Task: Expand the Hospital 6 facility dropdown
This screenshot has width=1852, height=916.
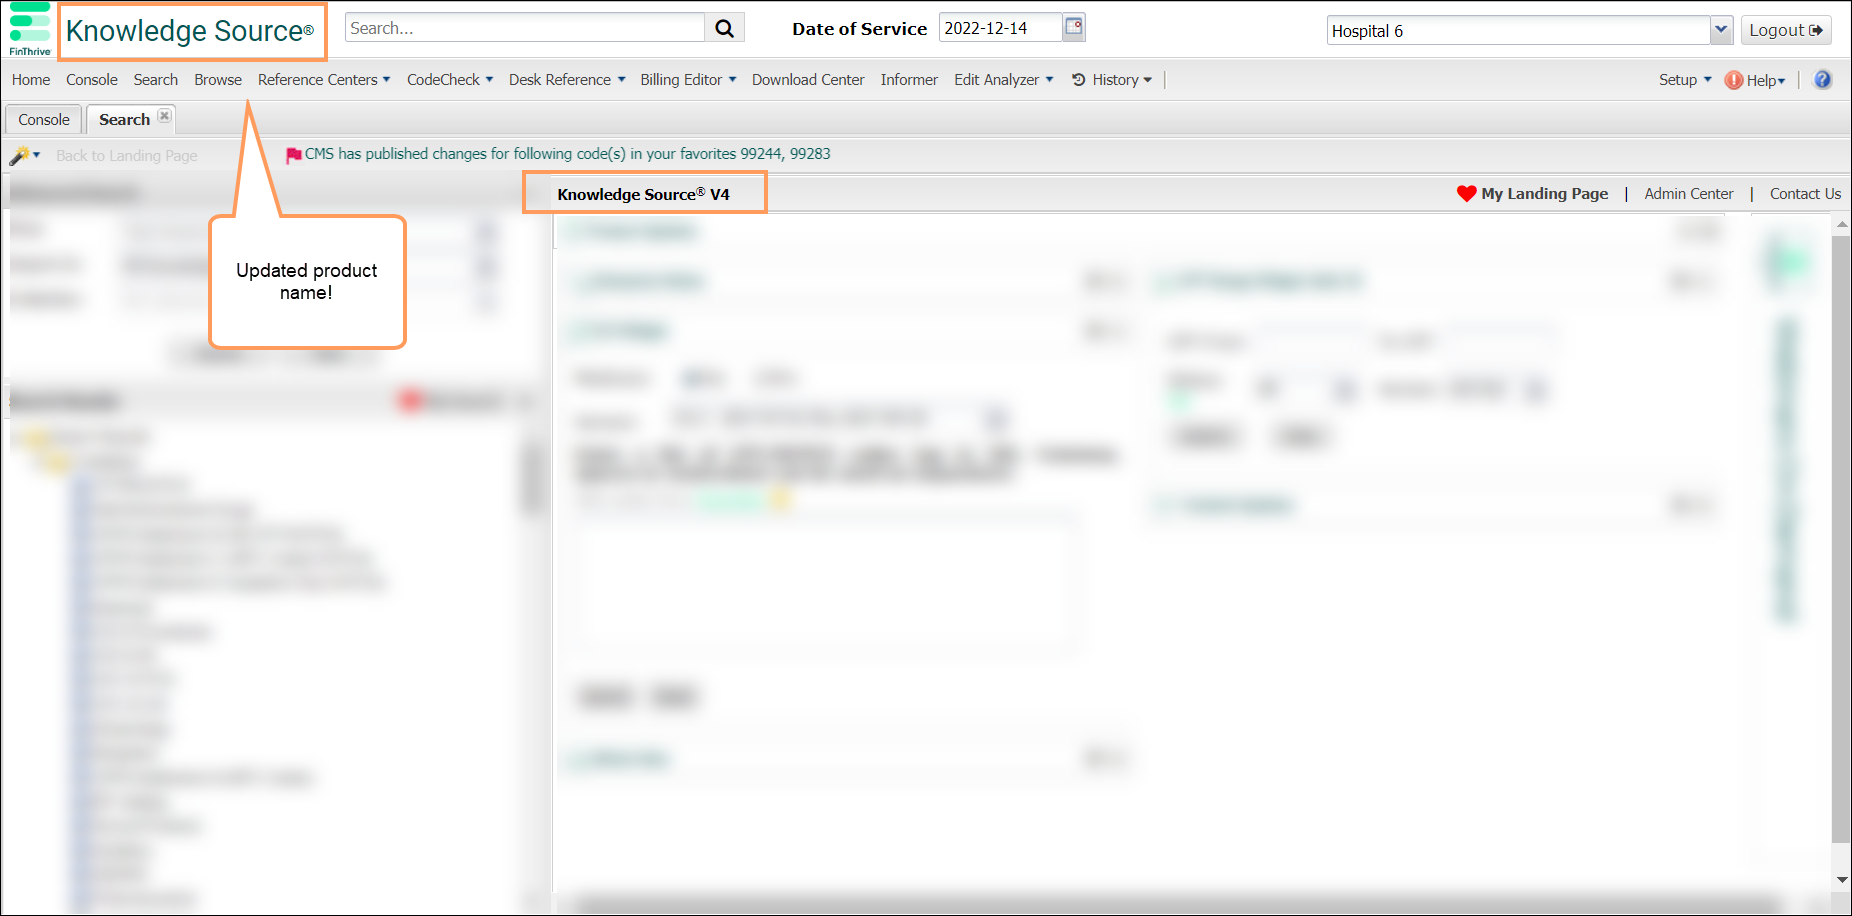Action: click(1720, 30)
